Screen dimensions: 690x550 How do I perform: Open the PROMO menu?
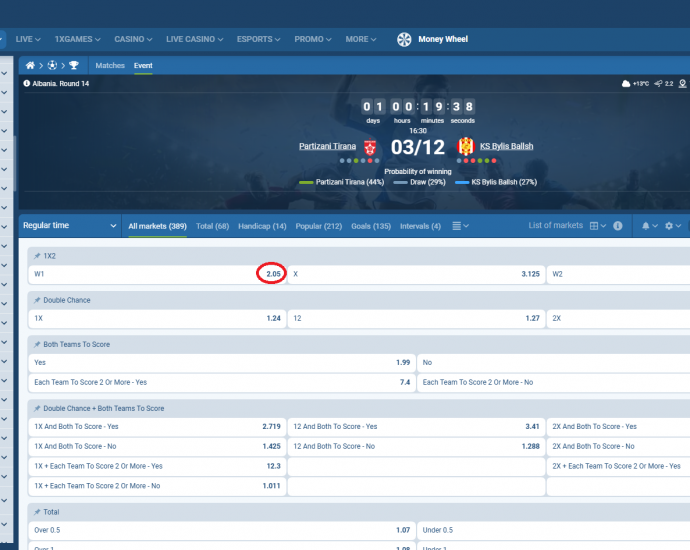tap(312, 39)
